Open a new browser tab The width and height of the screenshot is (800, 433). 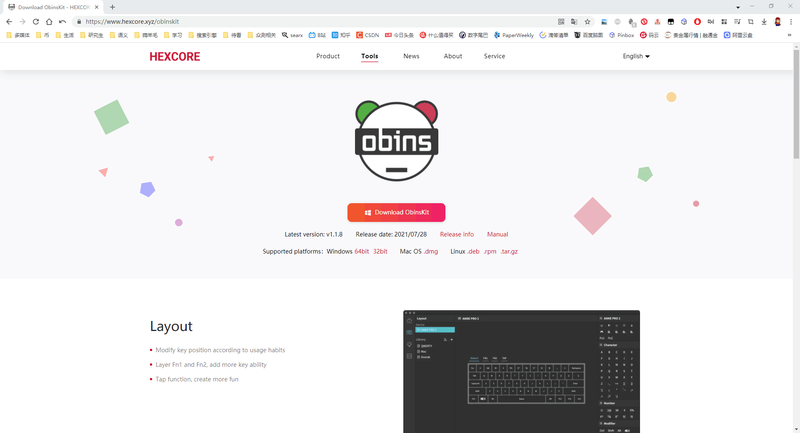(x=112, y=7)
